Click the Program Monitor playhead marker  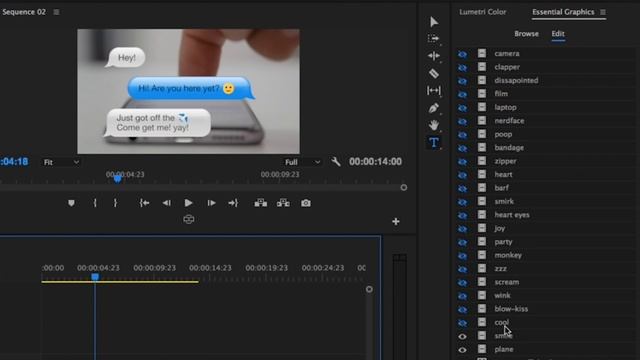[118, 179]
